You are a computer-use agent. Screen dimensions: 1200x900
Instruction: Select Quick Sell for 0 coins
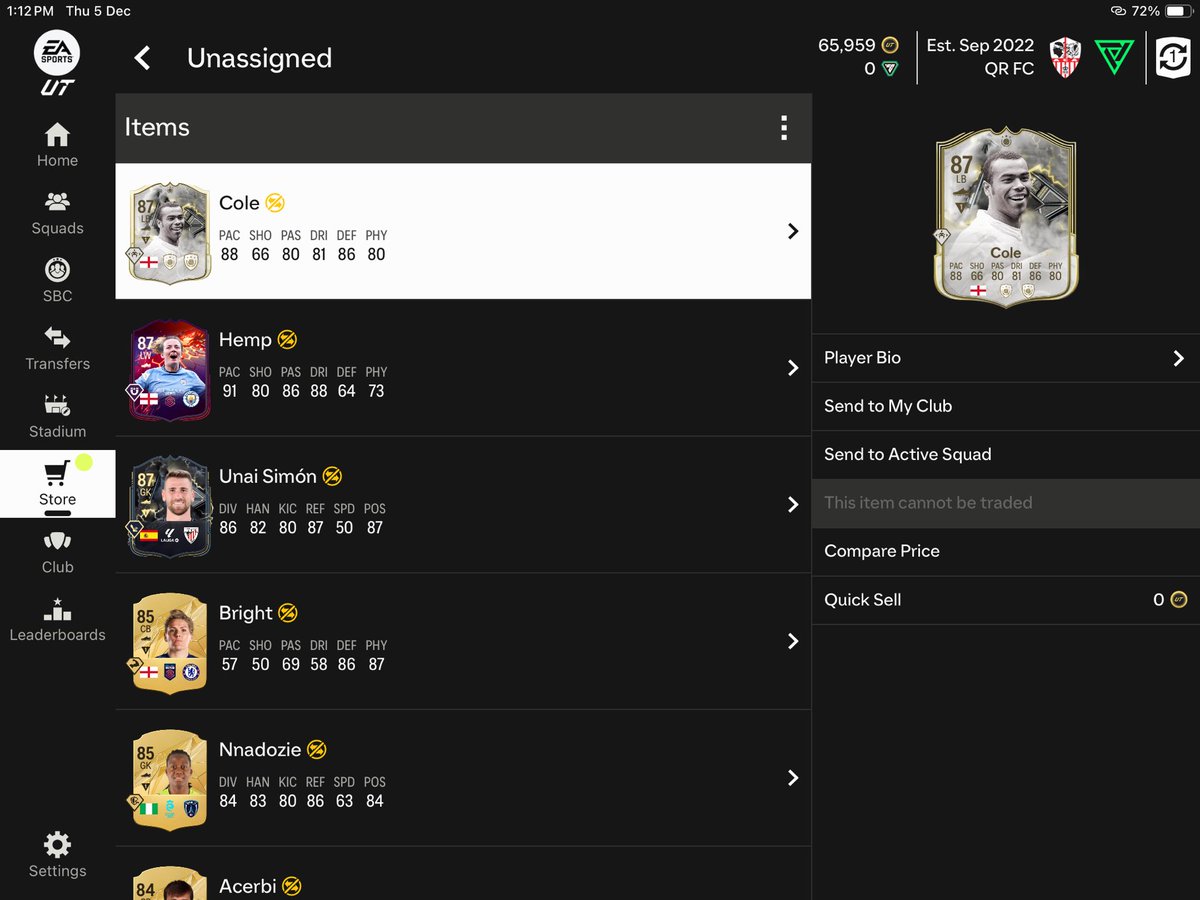[1005, 600]
